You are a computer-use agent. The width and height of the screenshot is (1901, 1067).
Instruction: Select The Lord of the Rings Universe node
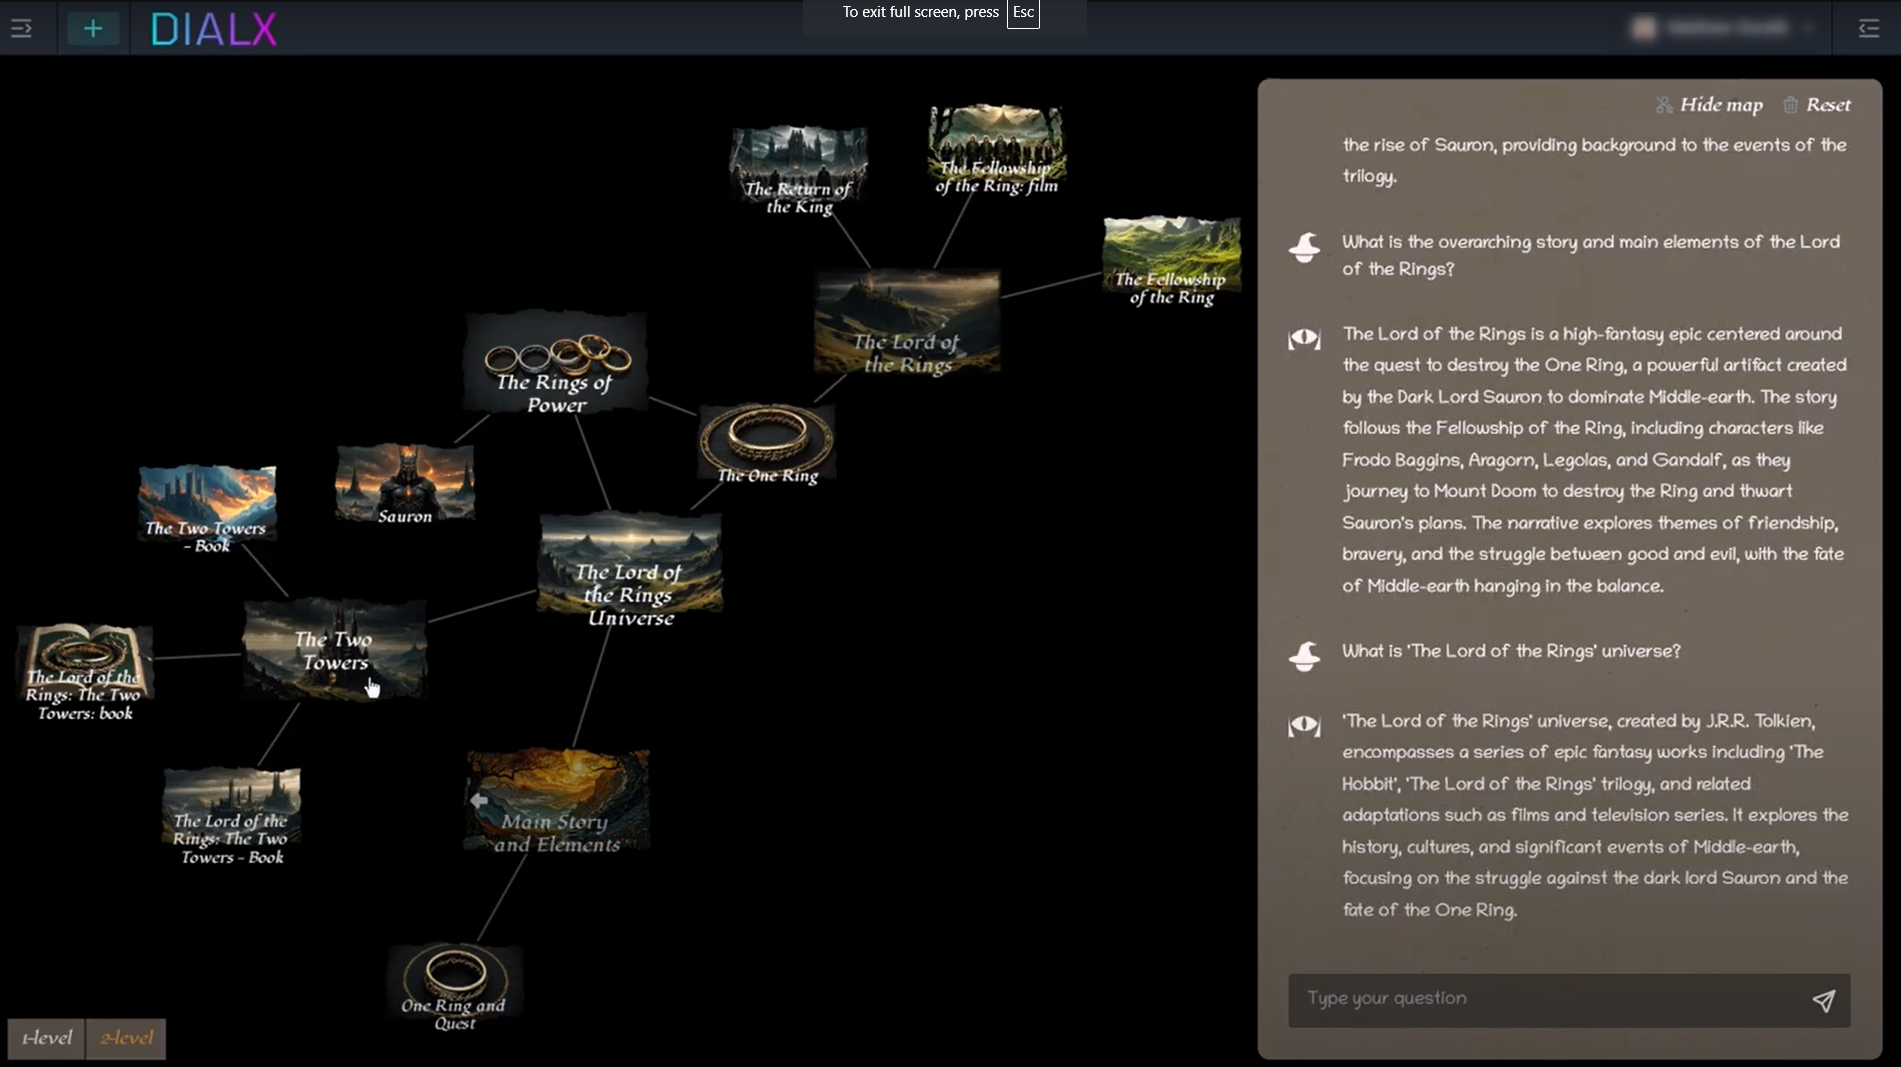[x=630, y=570]
